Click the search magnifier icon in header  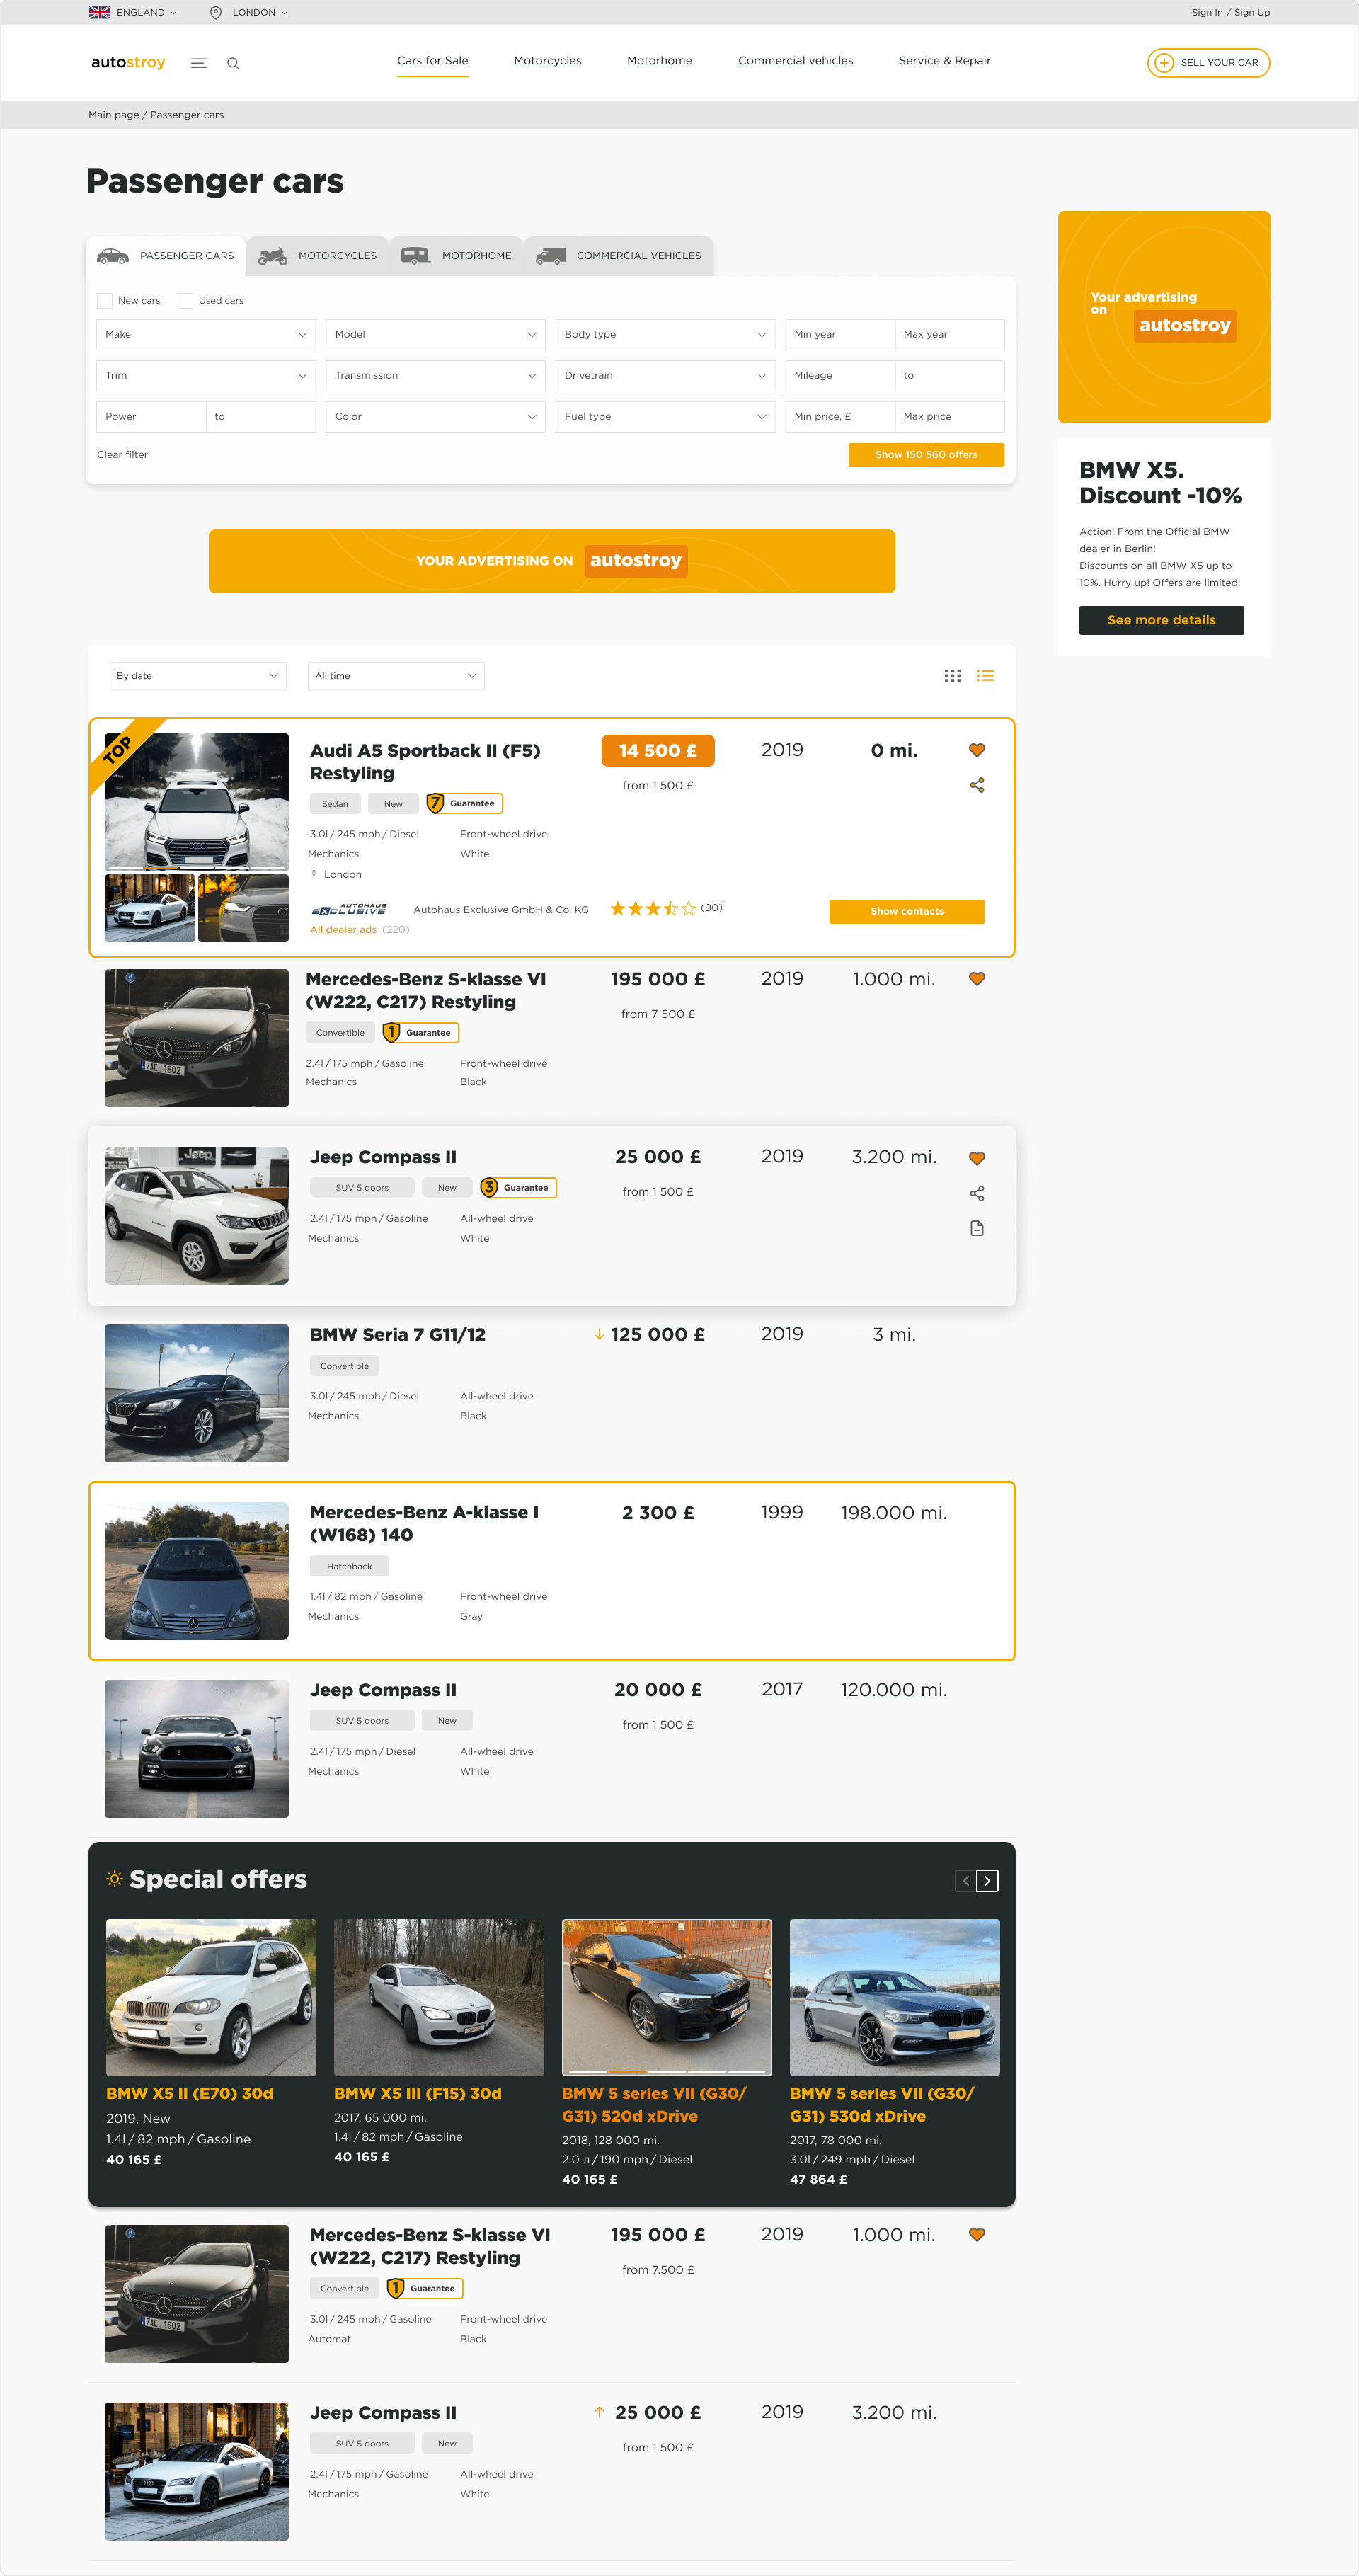pos(233,63)
